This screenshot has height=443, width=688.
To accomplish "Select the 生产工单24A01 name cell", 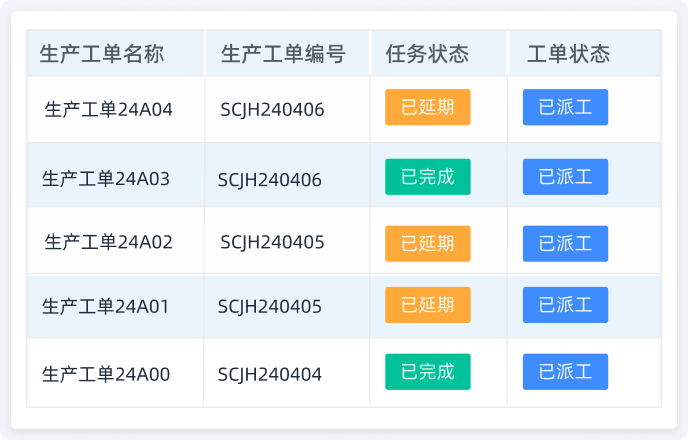I will [x=106, y=306].
